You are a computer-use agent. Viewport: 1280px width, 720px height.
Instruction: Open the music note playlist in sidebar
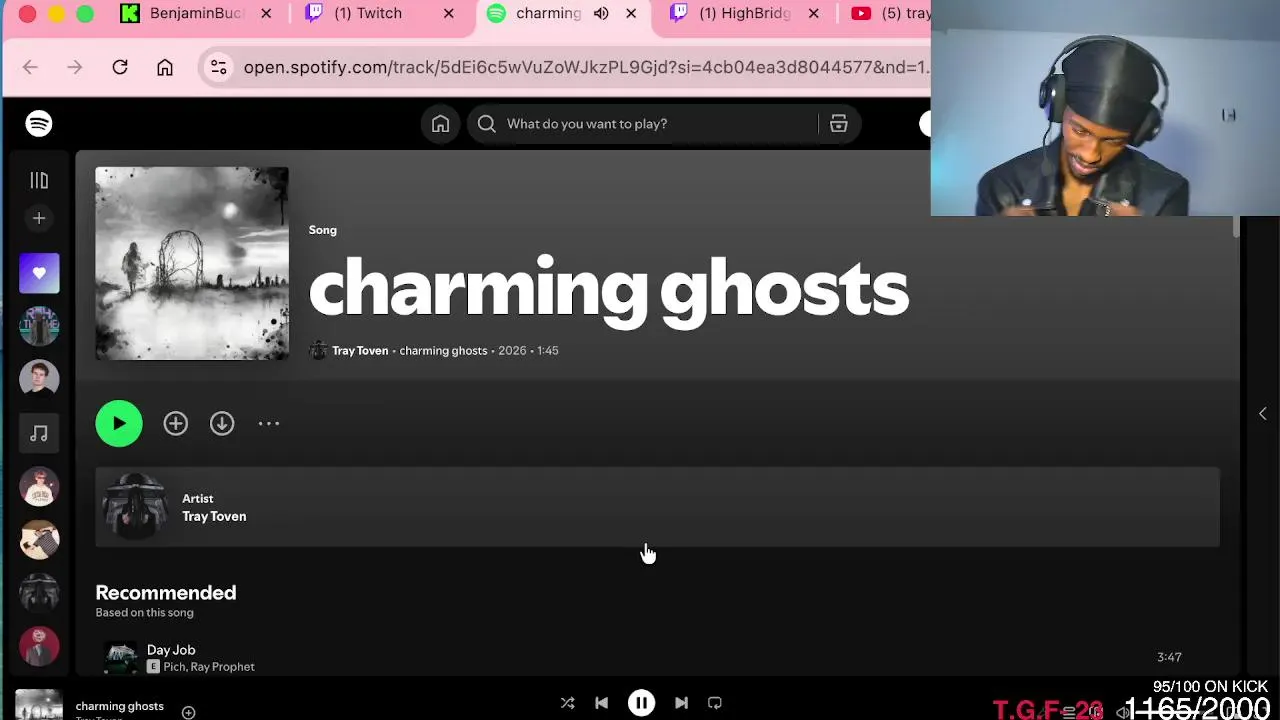39,433
